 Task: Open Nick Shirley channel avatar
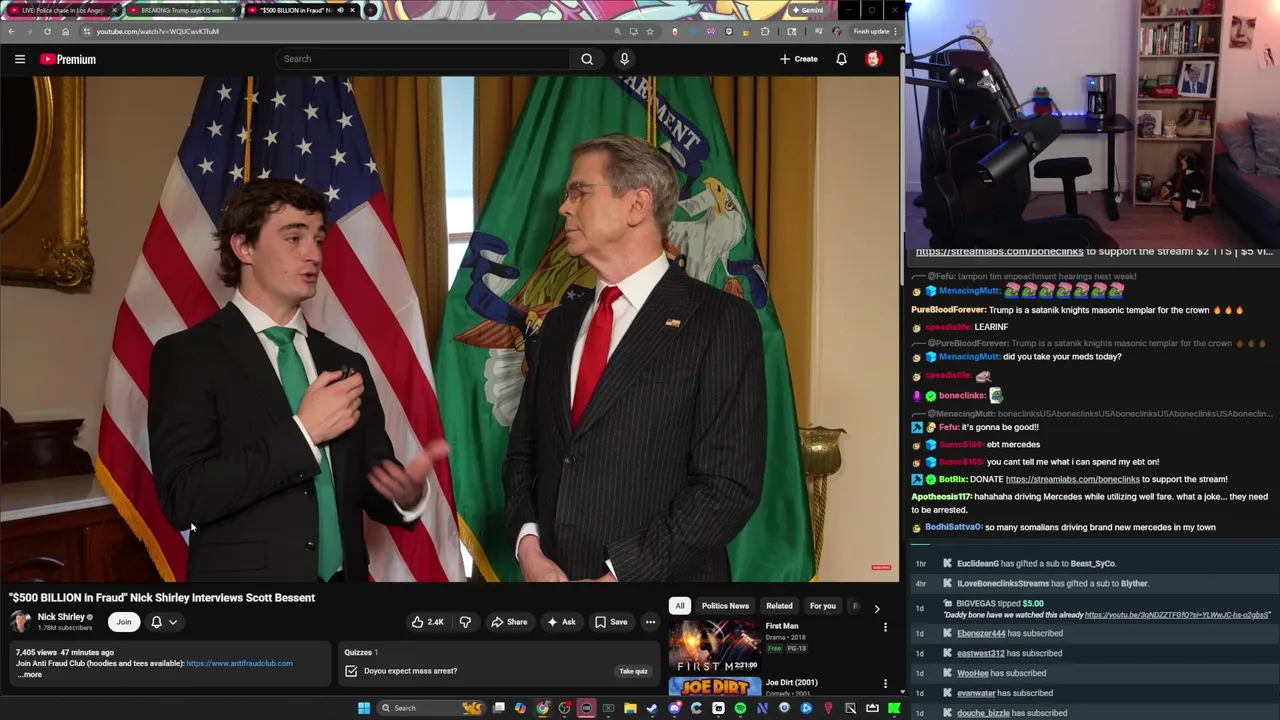click(x=20, y=622)
